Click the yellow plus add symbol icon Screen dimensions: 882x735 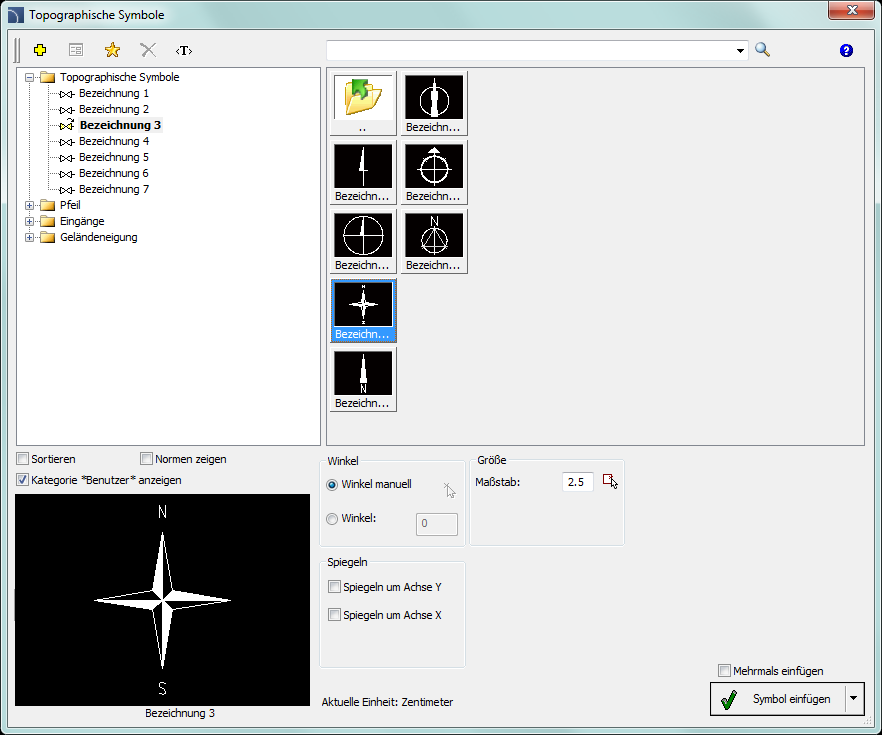point(40,50)
